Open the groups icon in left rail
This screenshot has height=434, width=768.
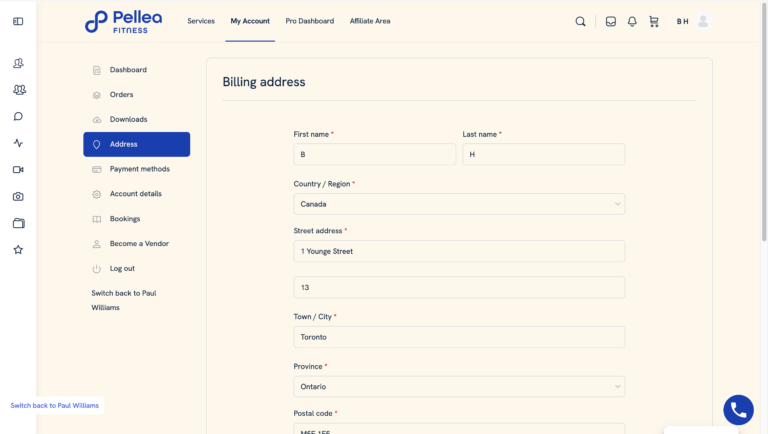[x=19, y=90]
